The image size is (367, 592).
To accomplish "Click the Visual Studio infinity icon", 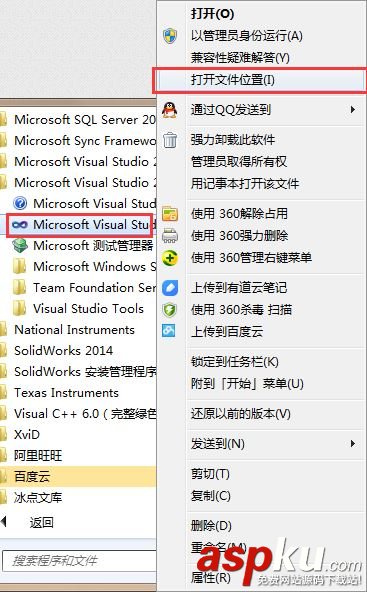I will click(x=20, y=225).
